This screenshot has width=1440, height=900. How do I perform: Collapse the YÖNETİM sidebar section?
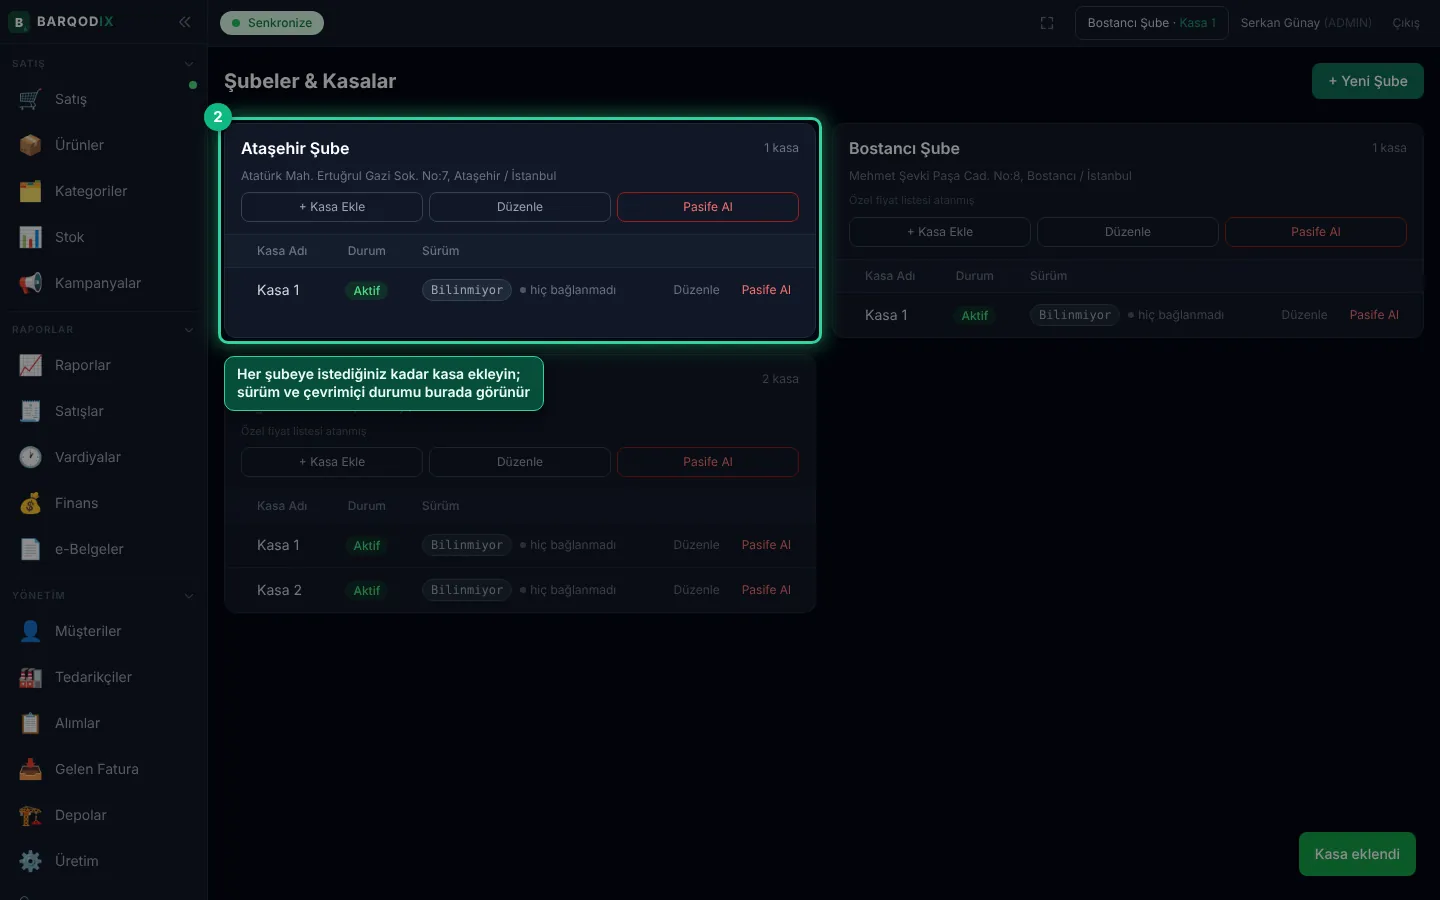pos(189,596)
